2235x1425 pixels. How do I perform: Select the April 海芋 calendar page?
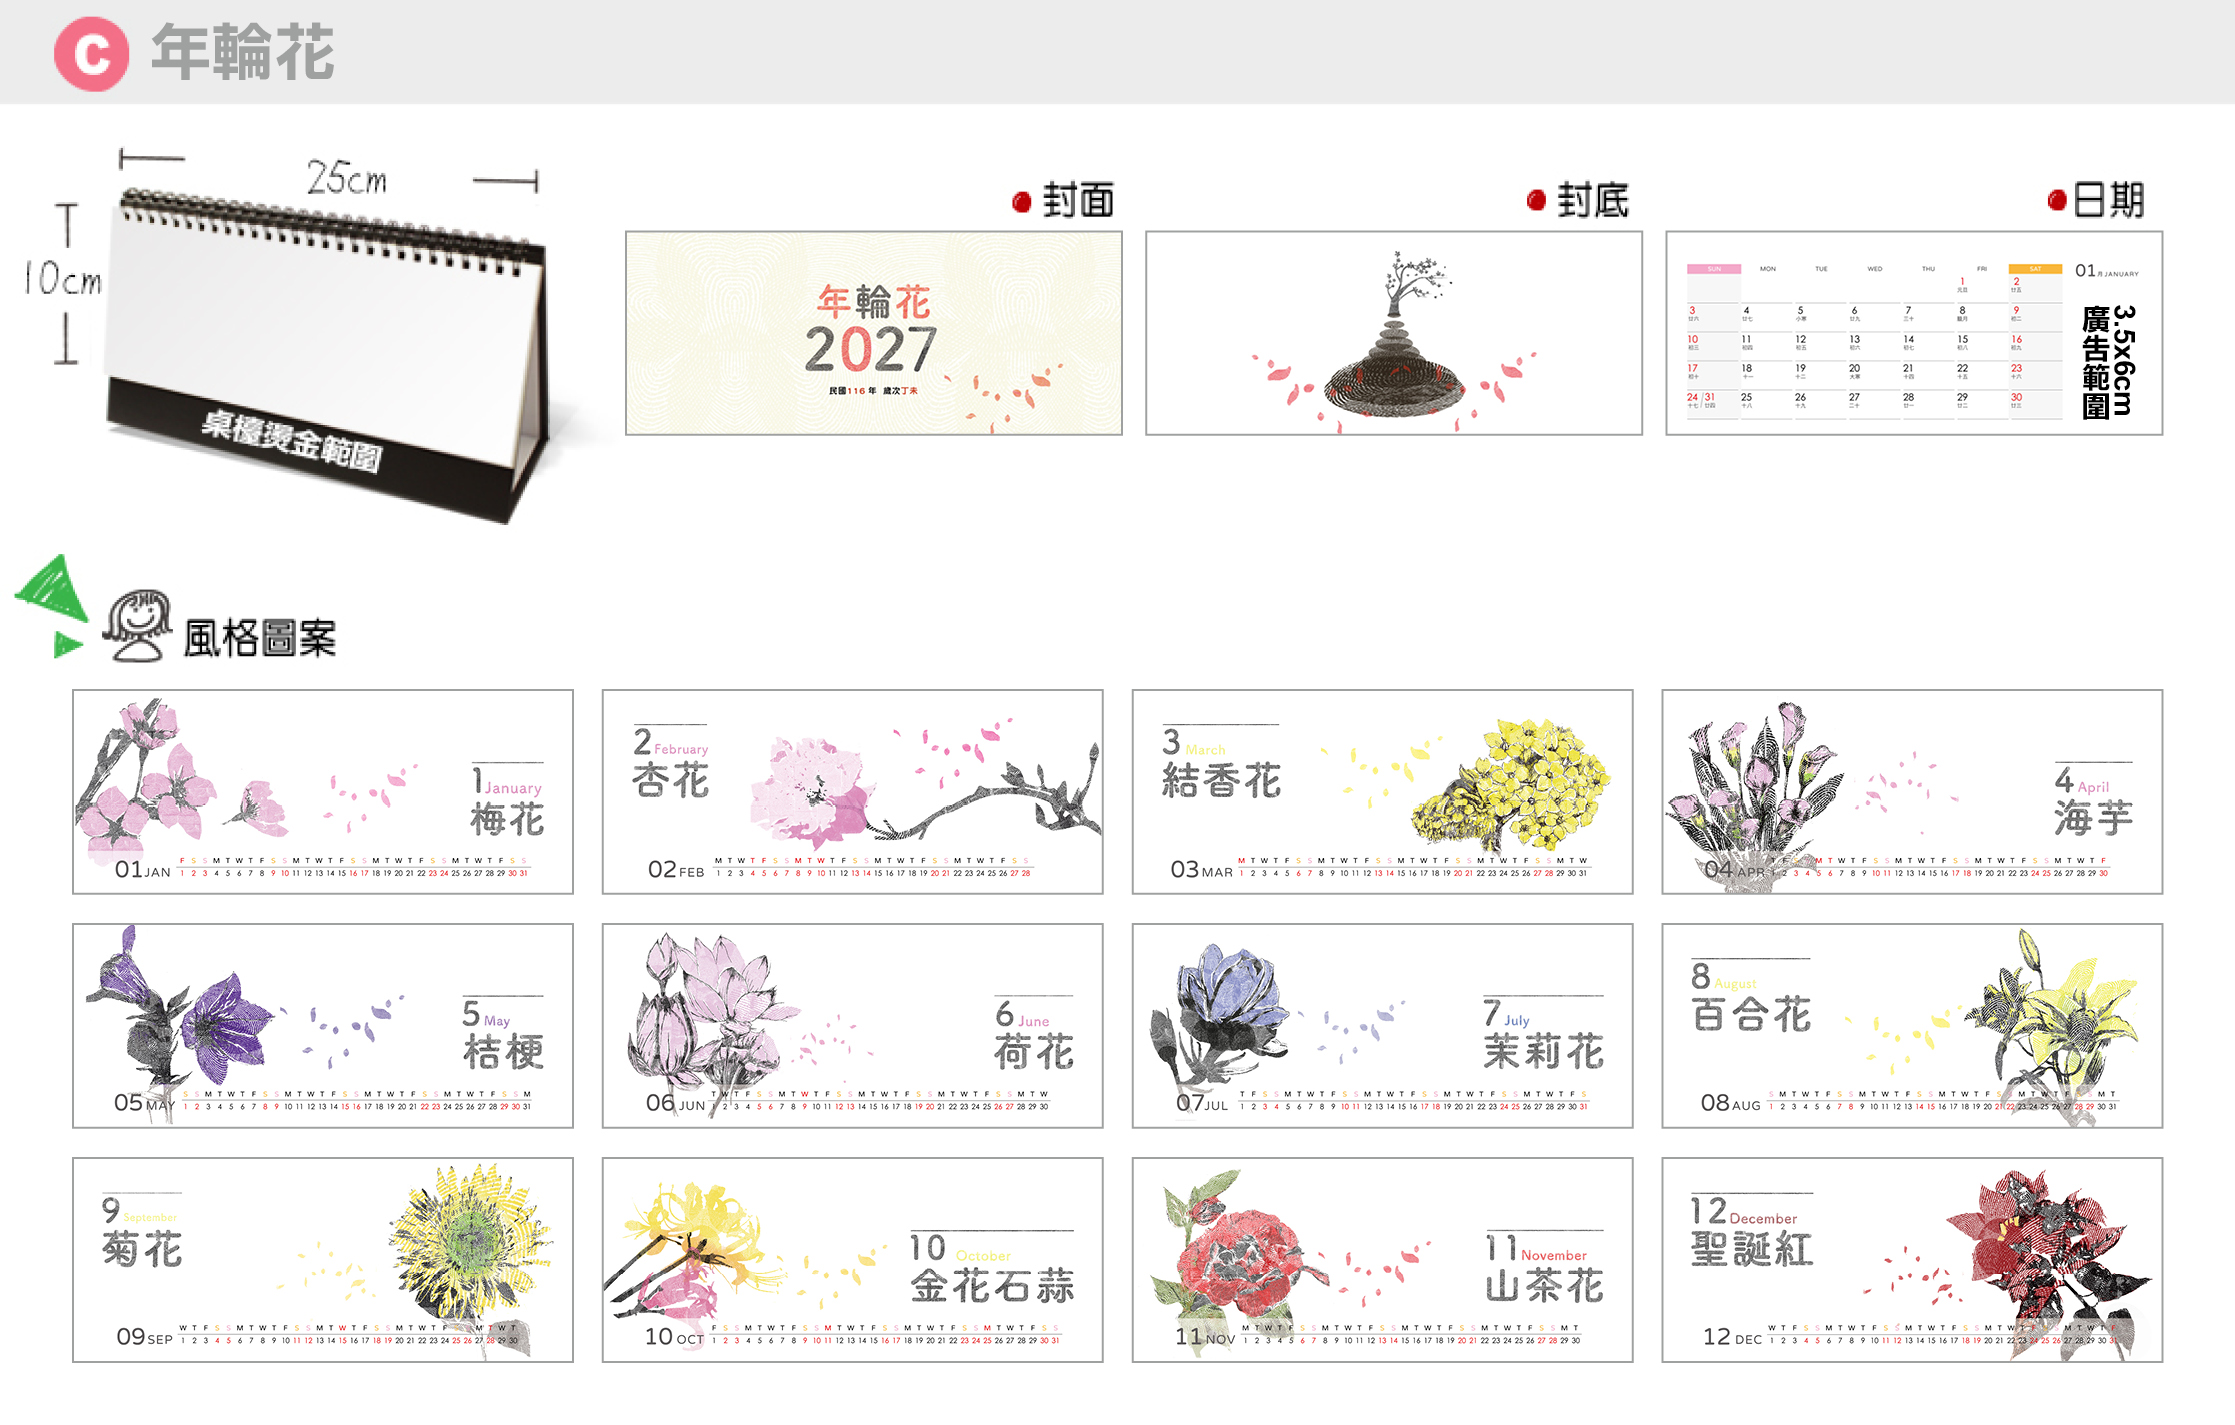(x=1913, y=792)
